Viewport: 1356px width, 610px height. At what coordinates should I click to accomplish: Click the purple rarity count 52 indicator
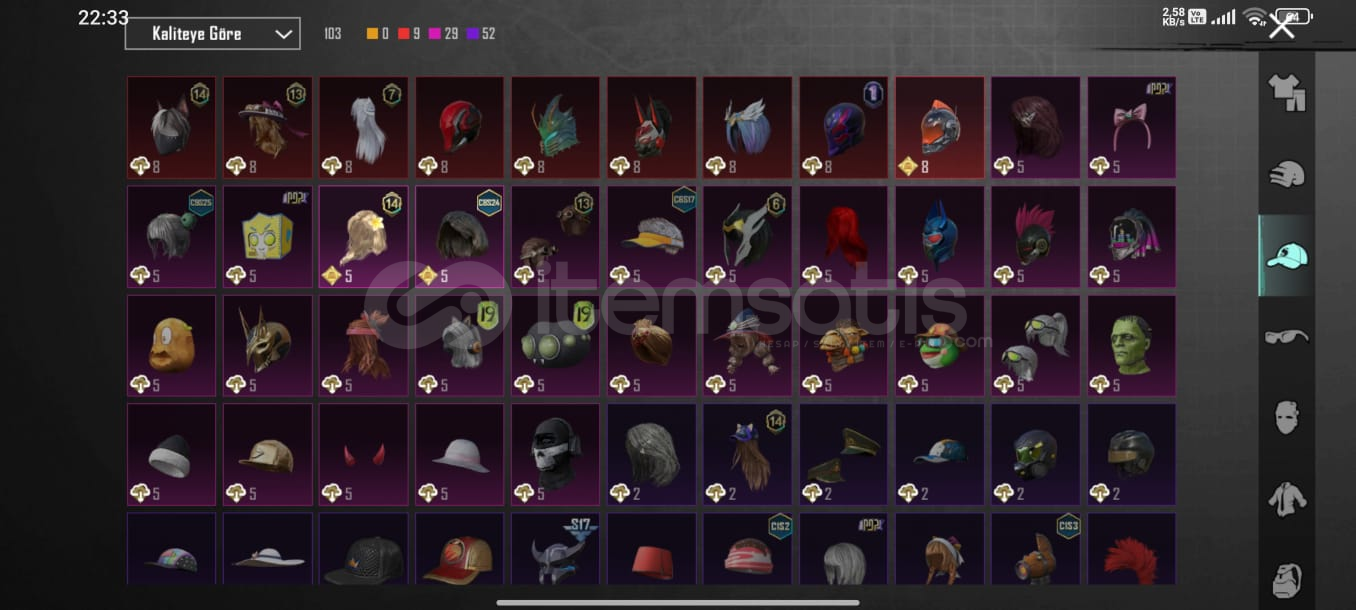(x=480, y=34)
